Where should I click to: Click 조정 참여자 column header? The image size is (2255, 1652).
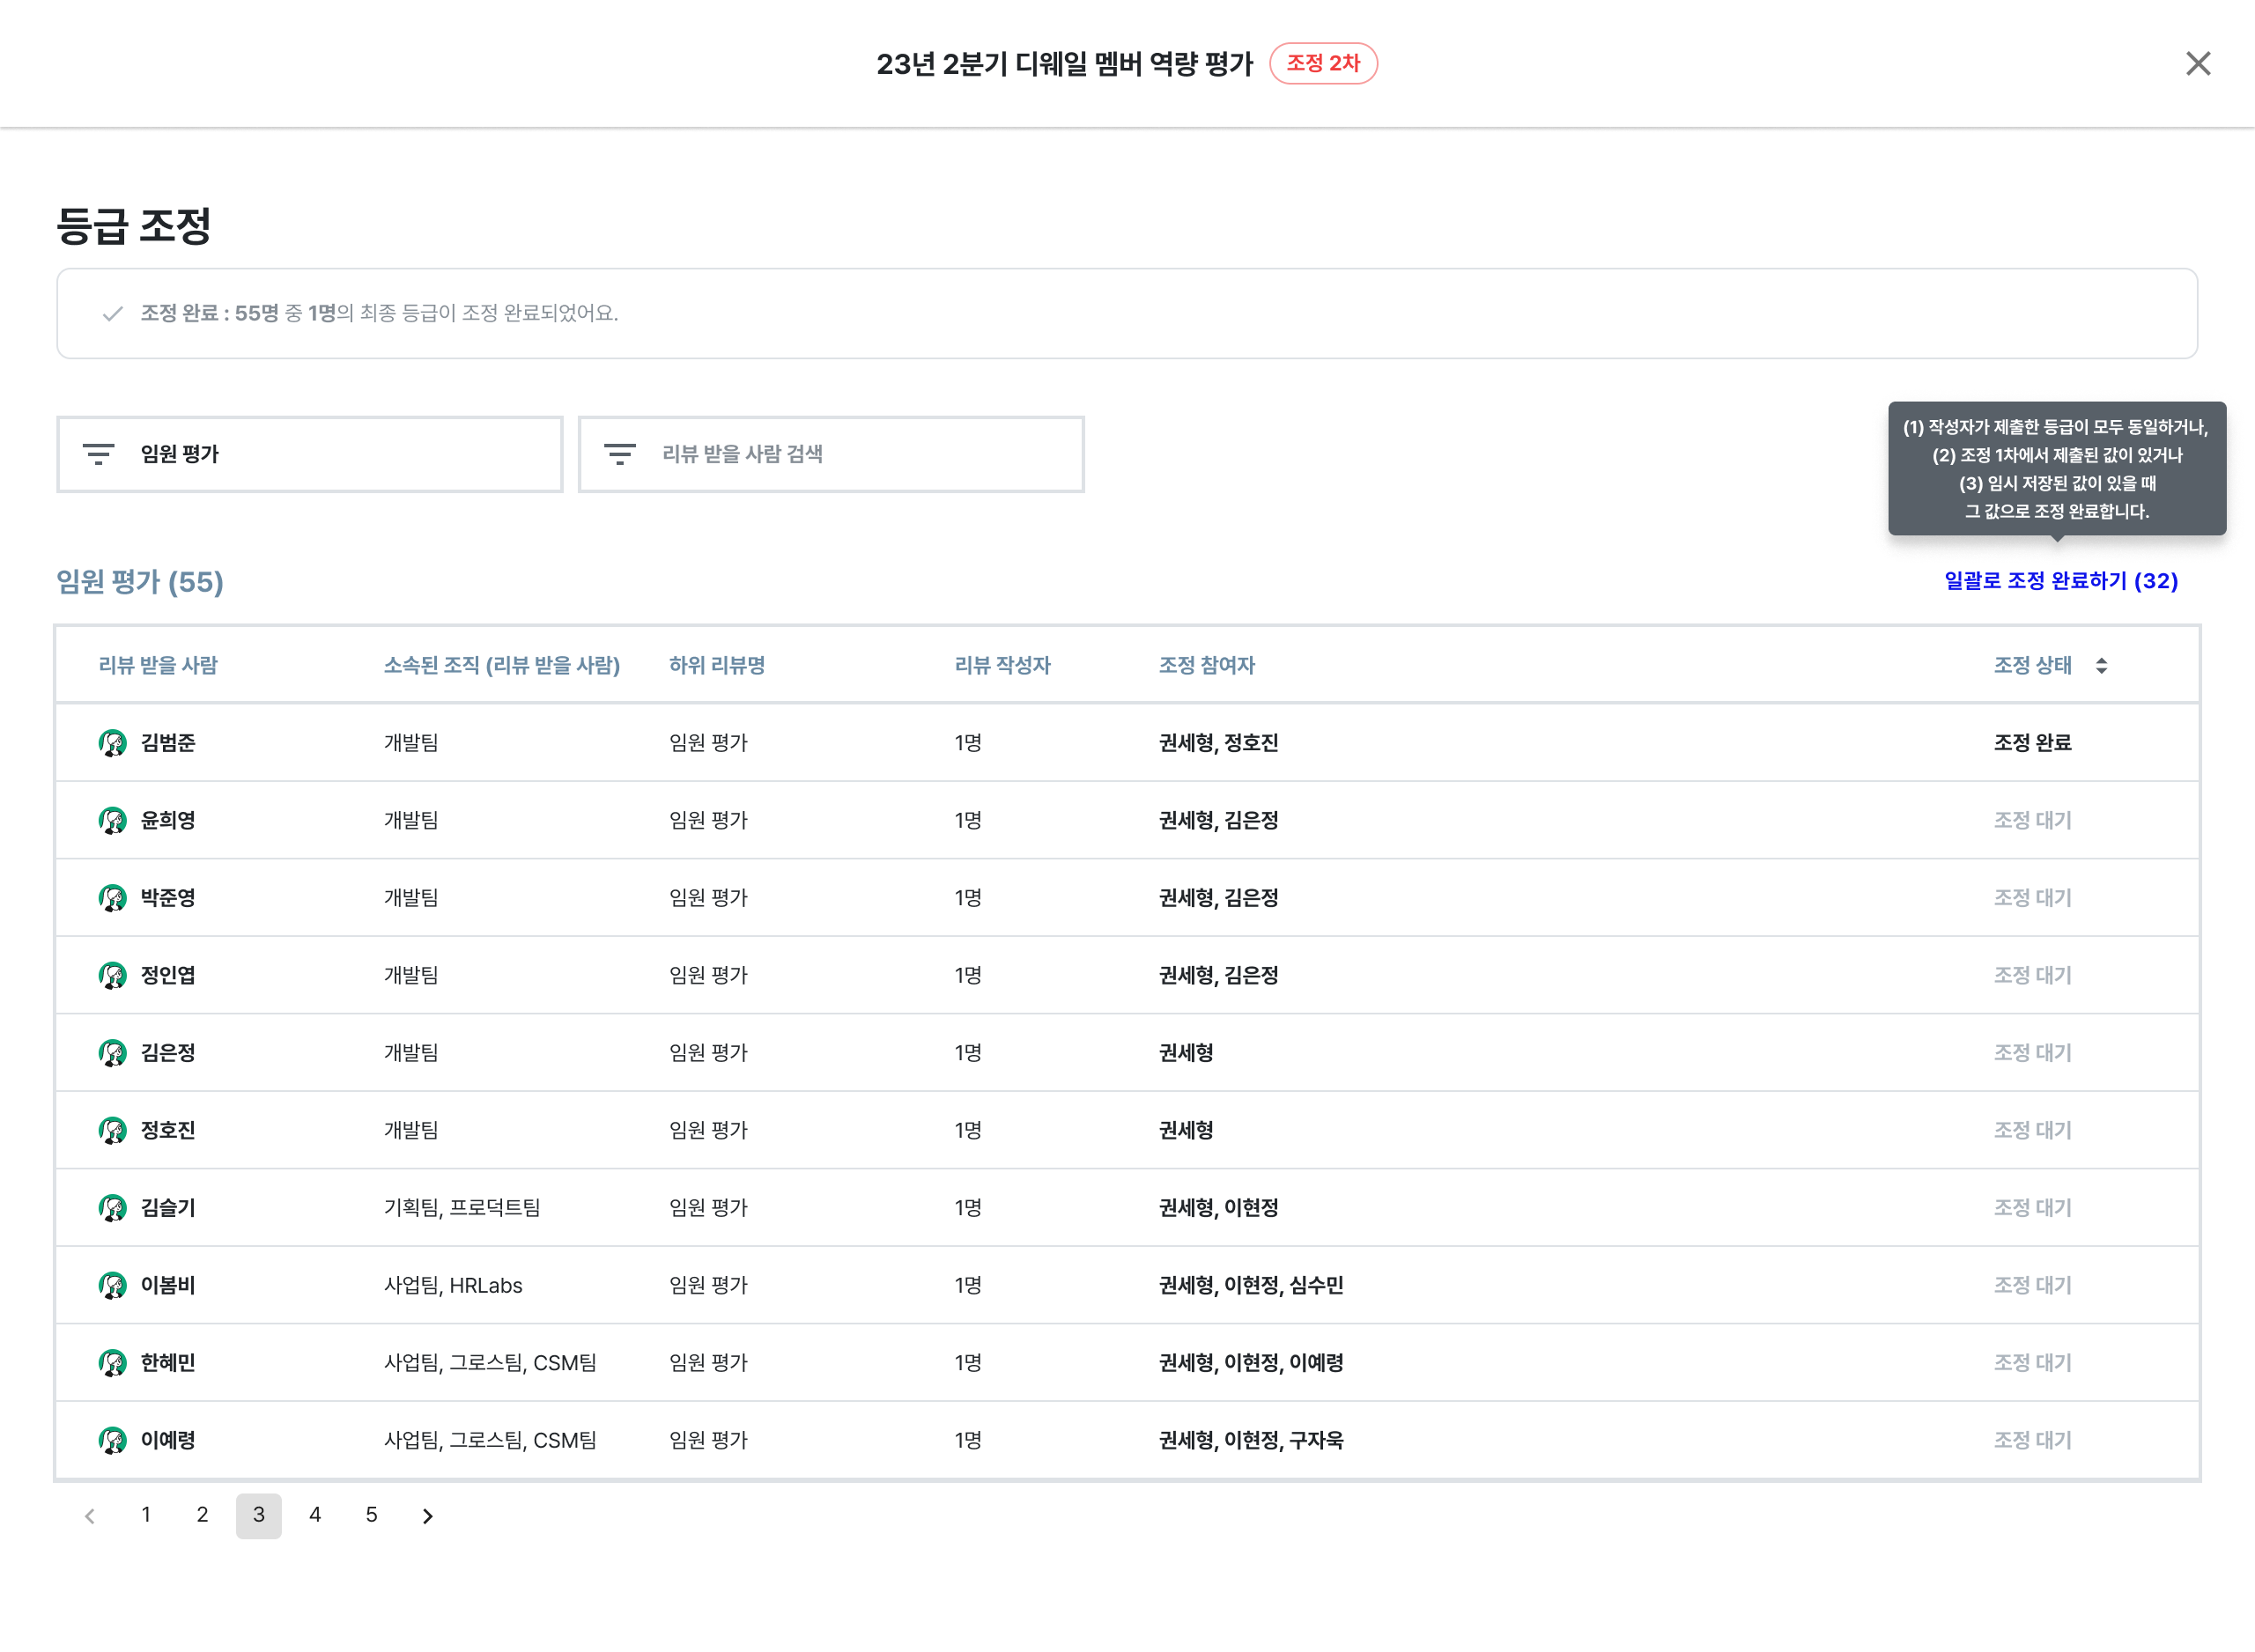[x=1206, y=666]
